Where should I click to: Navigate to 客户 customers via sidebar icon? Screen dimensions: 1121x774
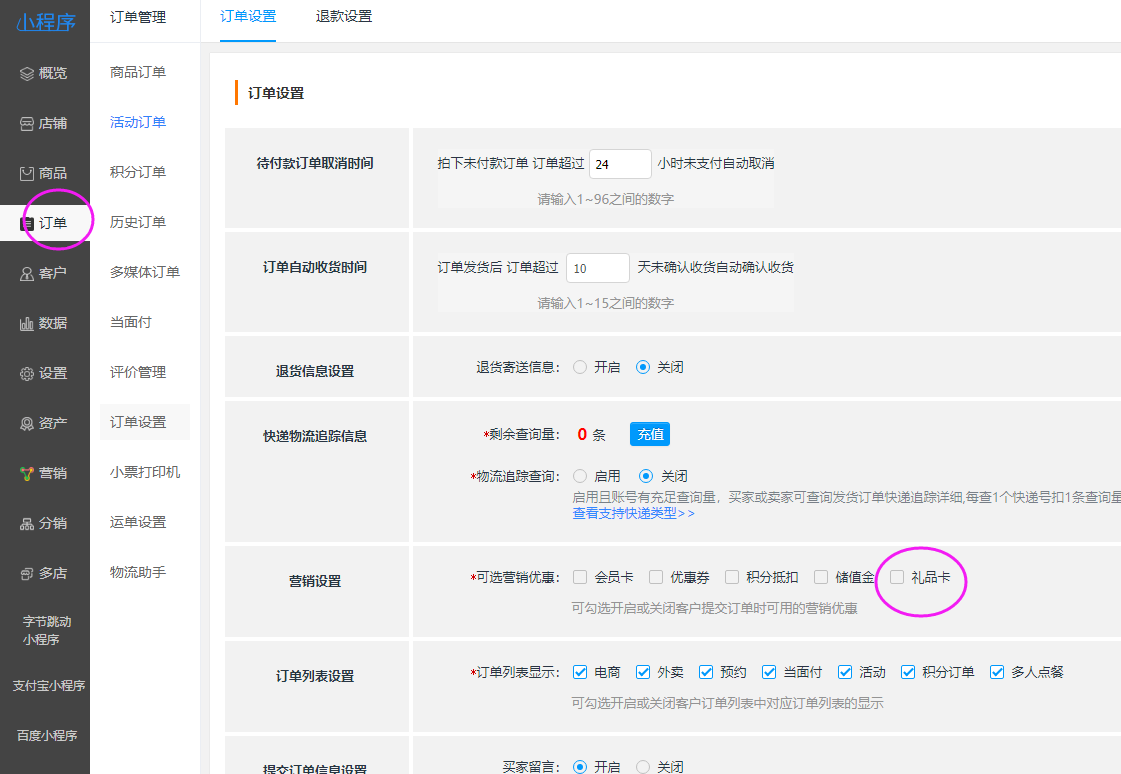44,272
